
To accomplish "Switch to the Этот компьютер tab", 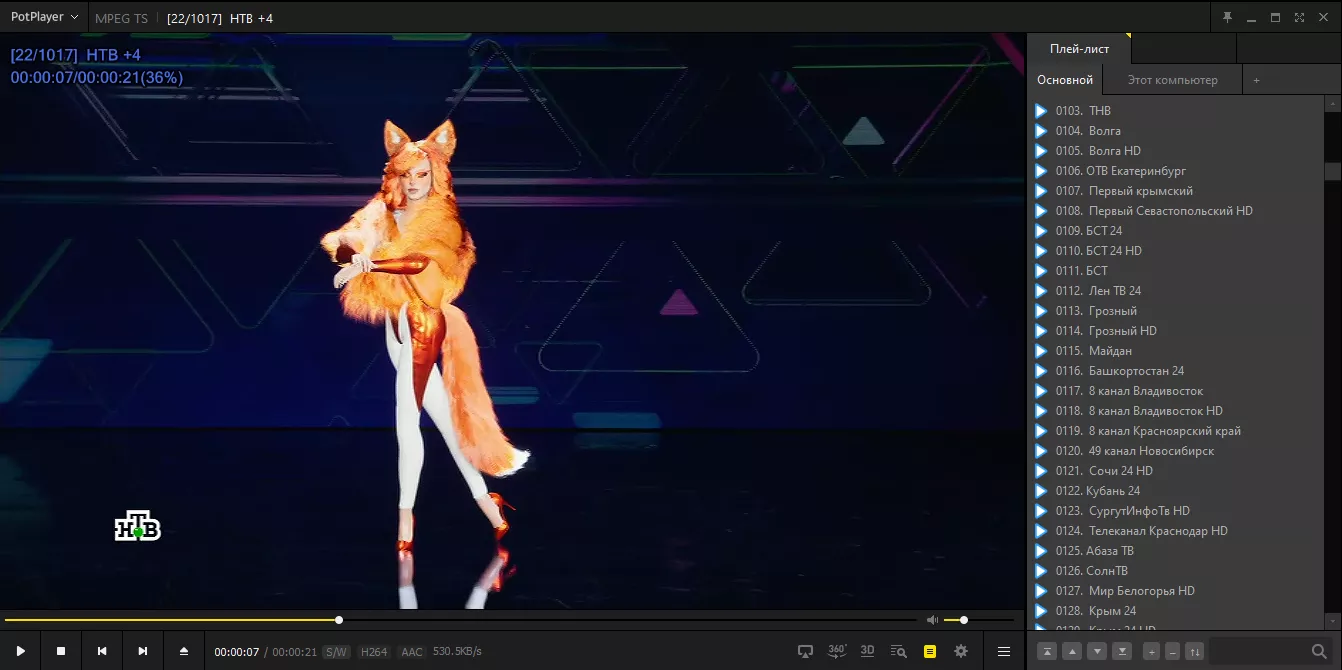I will pos(1172,80).
